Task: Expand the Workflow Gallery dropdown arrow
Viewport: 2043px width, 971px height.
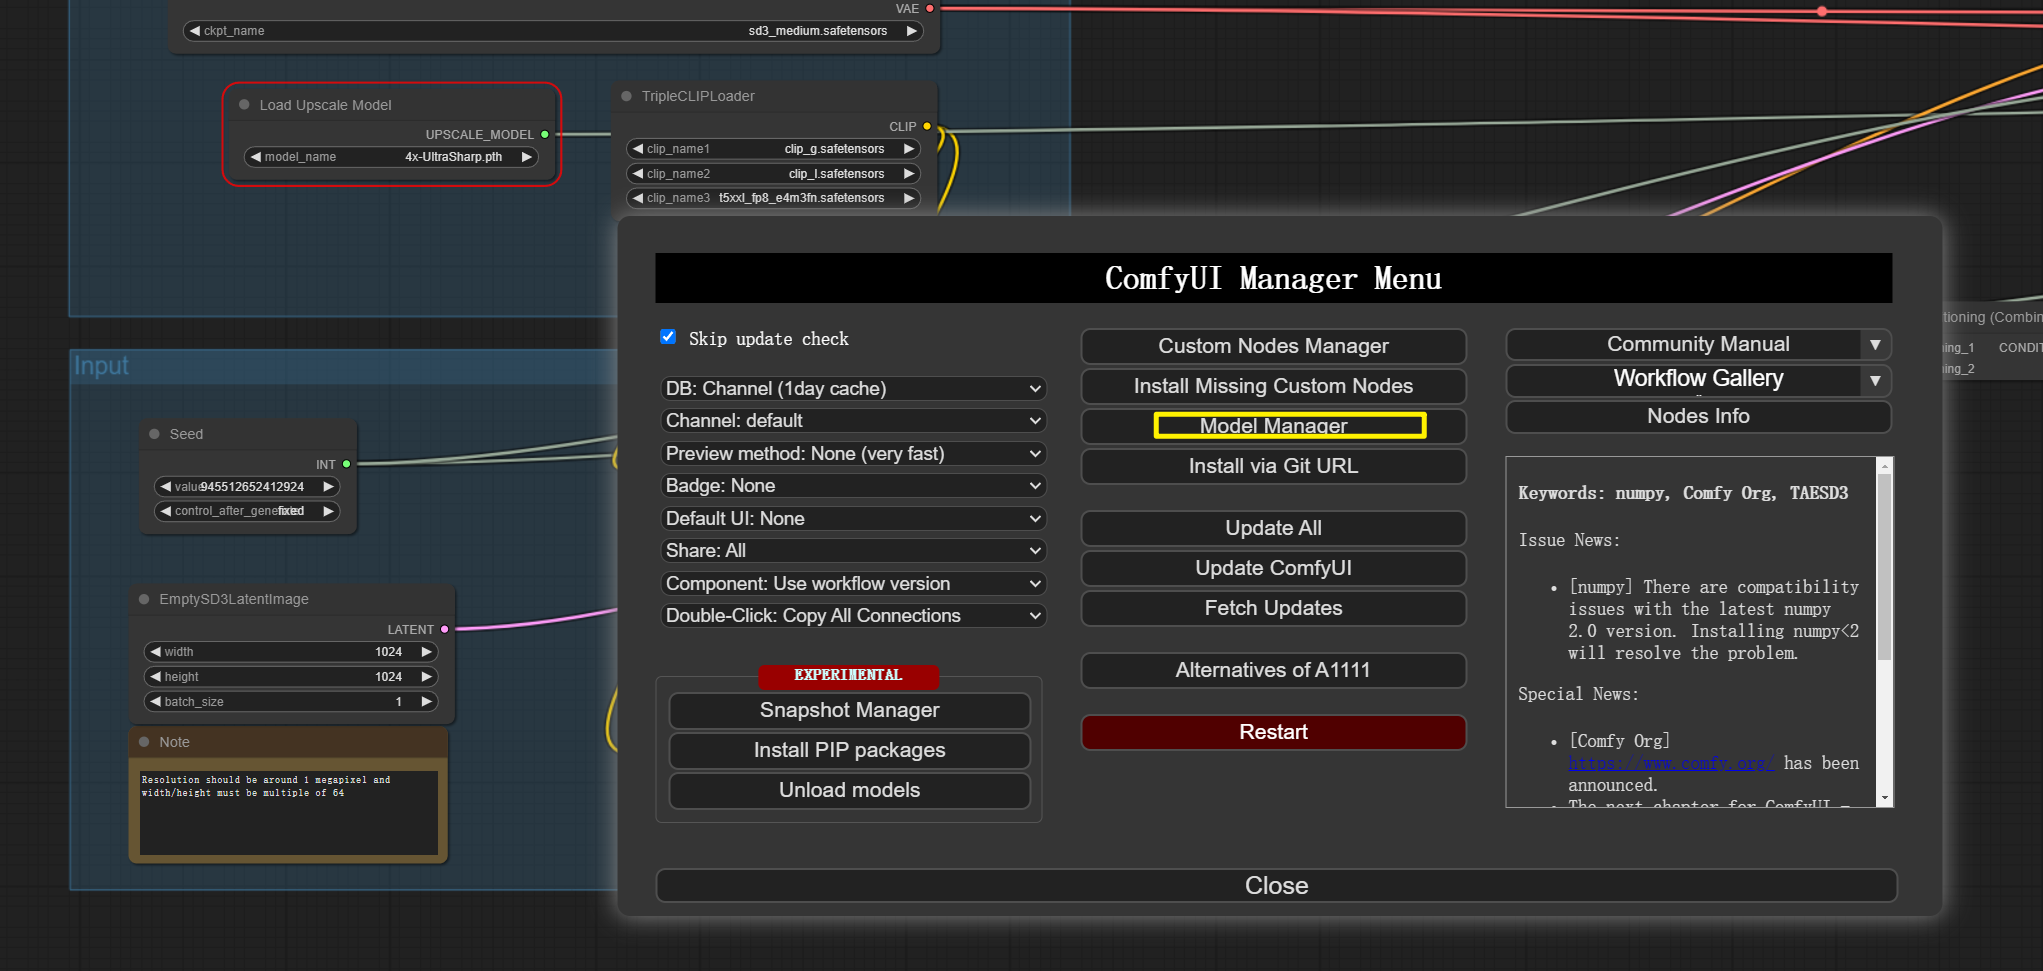Action: click(x=1875, y=380)
